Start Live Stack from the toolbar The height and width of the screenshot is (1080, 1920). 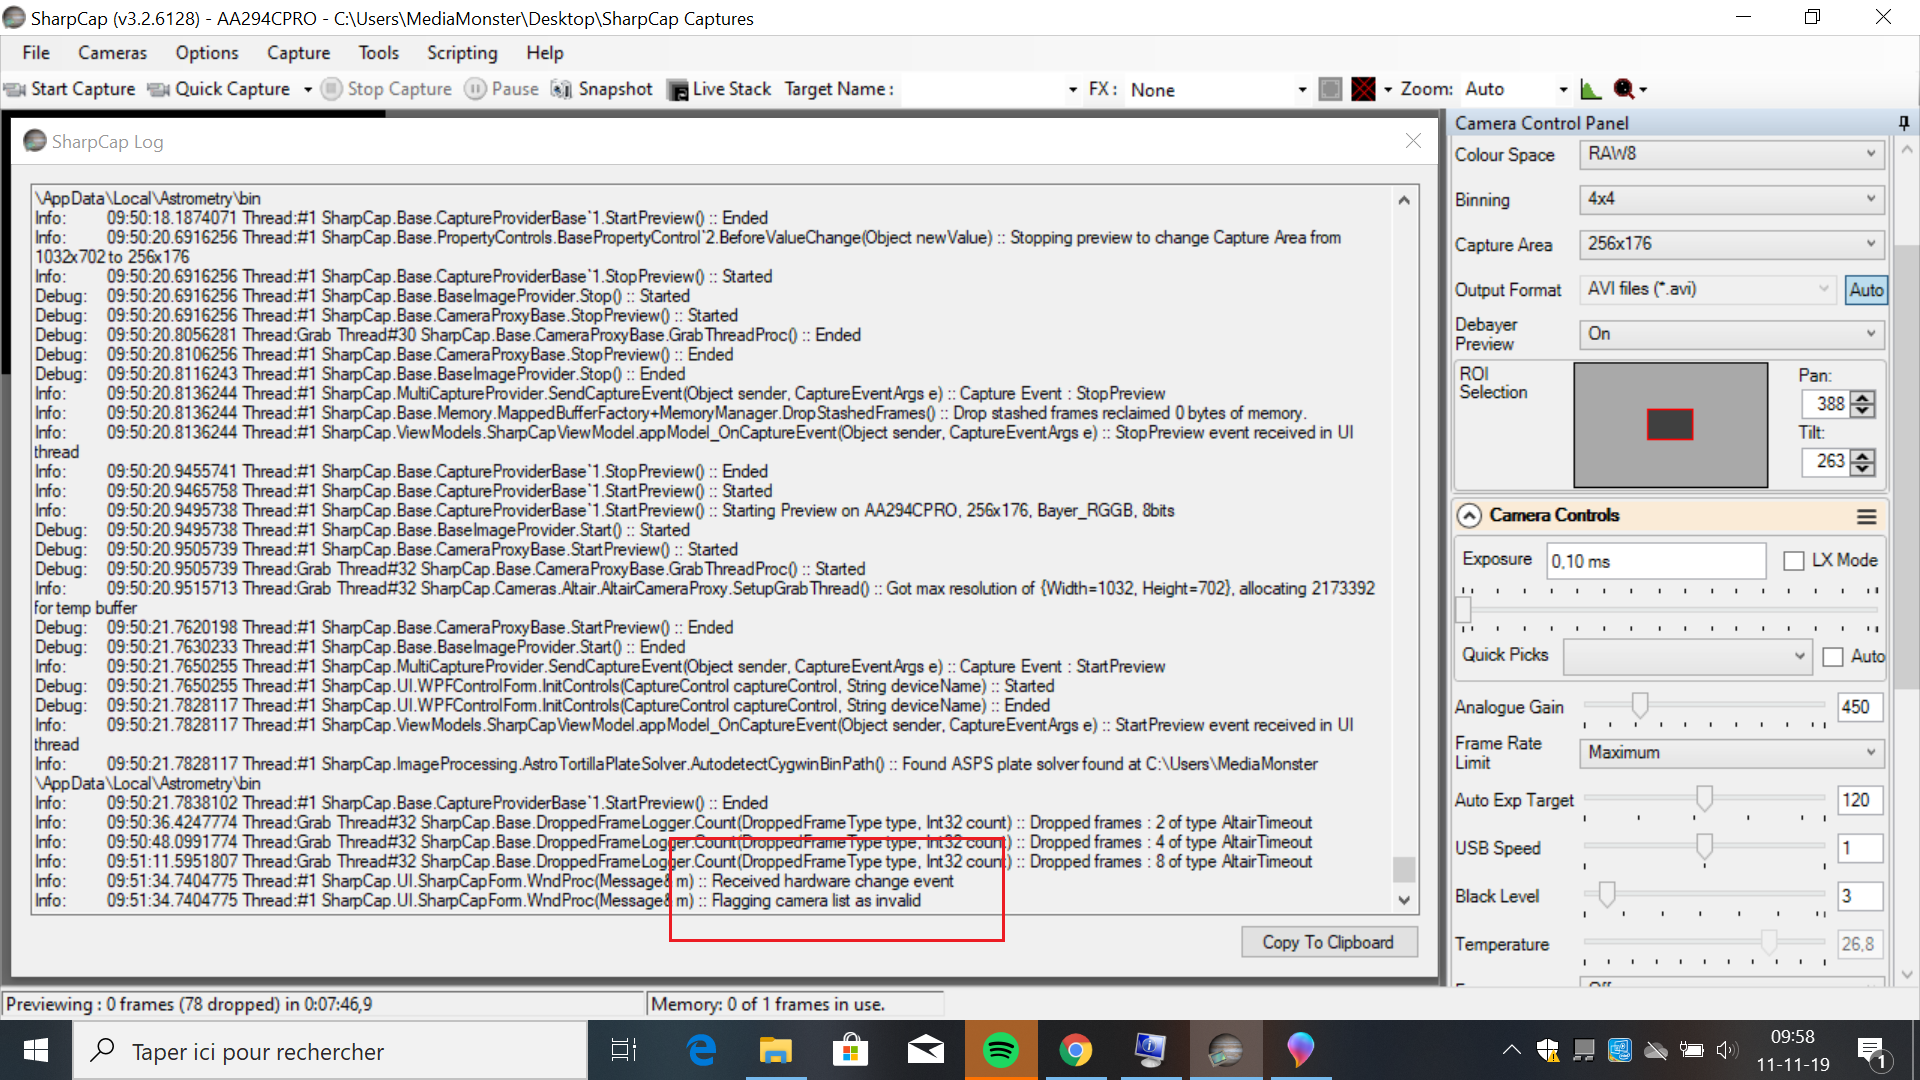(x=719, y=89)
